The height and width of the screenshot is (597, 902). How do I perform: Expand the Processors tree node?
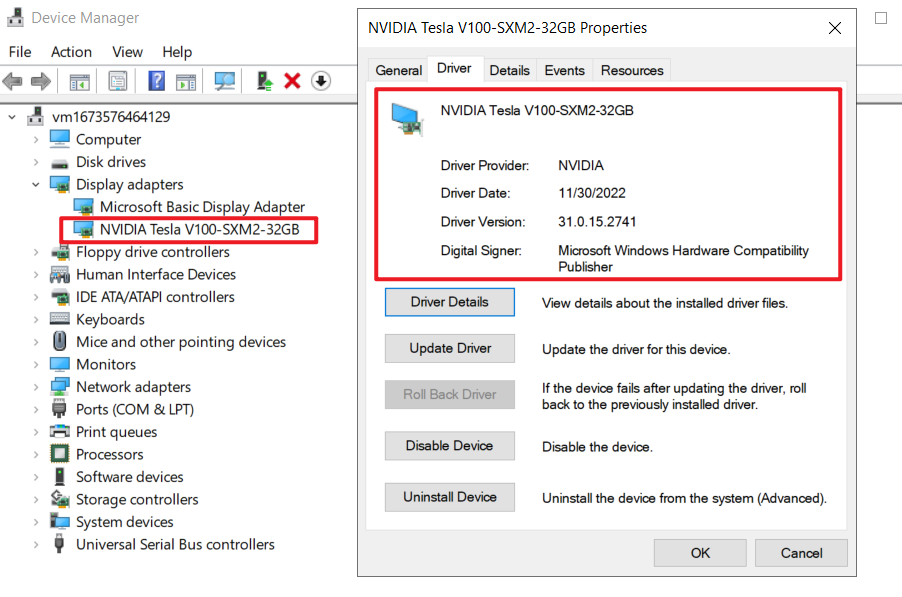(x=36, y=455)
